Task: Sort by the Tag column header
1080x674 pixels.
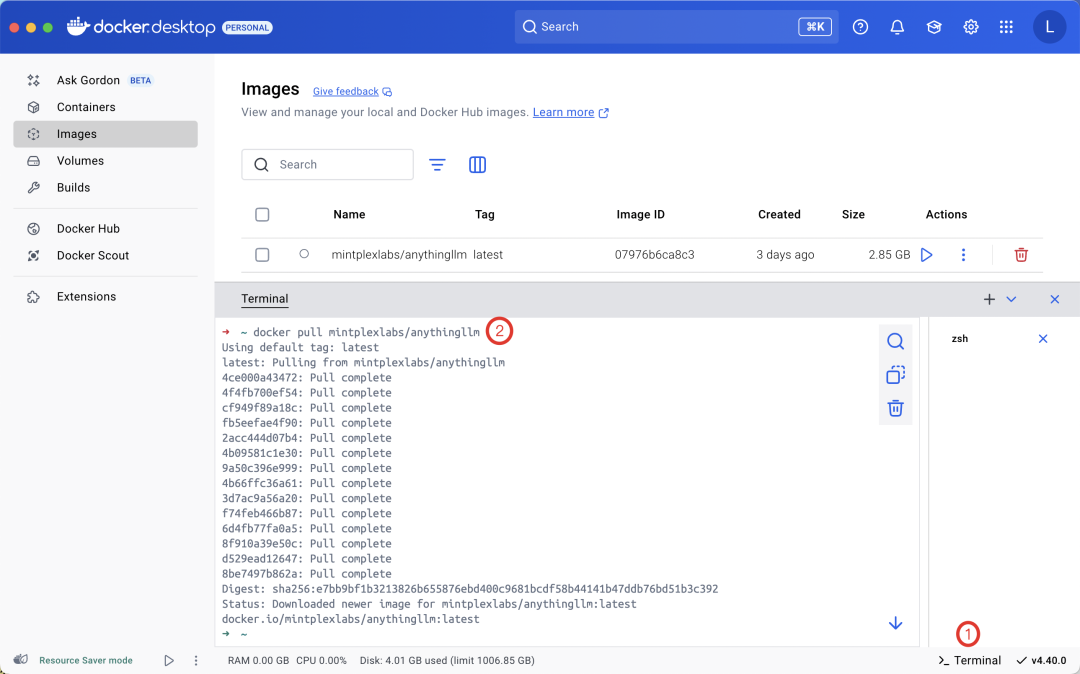Action: pos(484,215)
